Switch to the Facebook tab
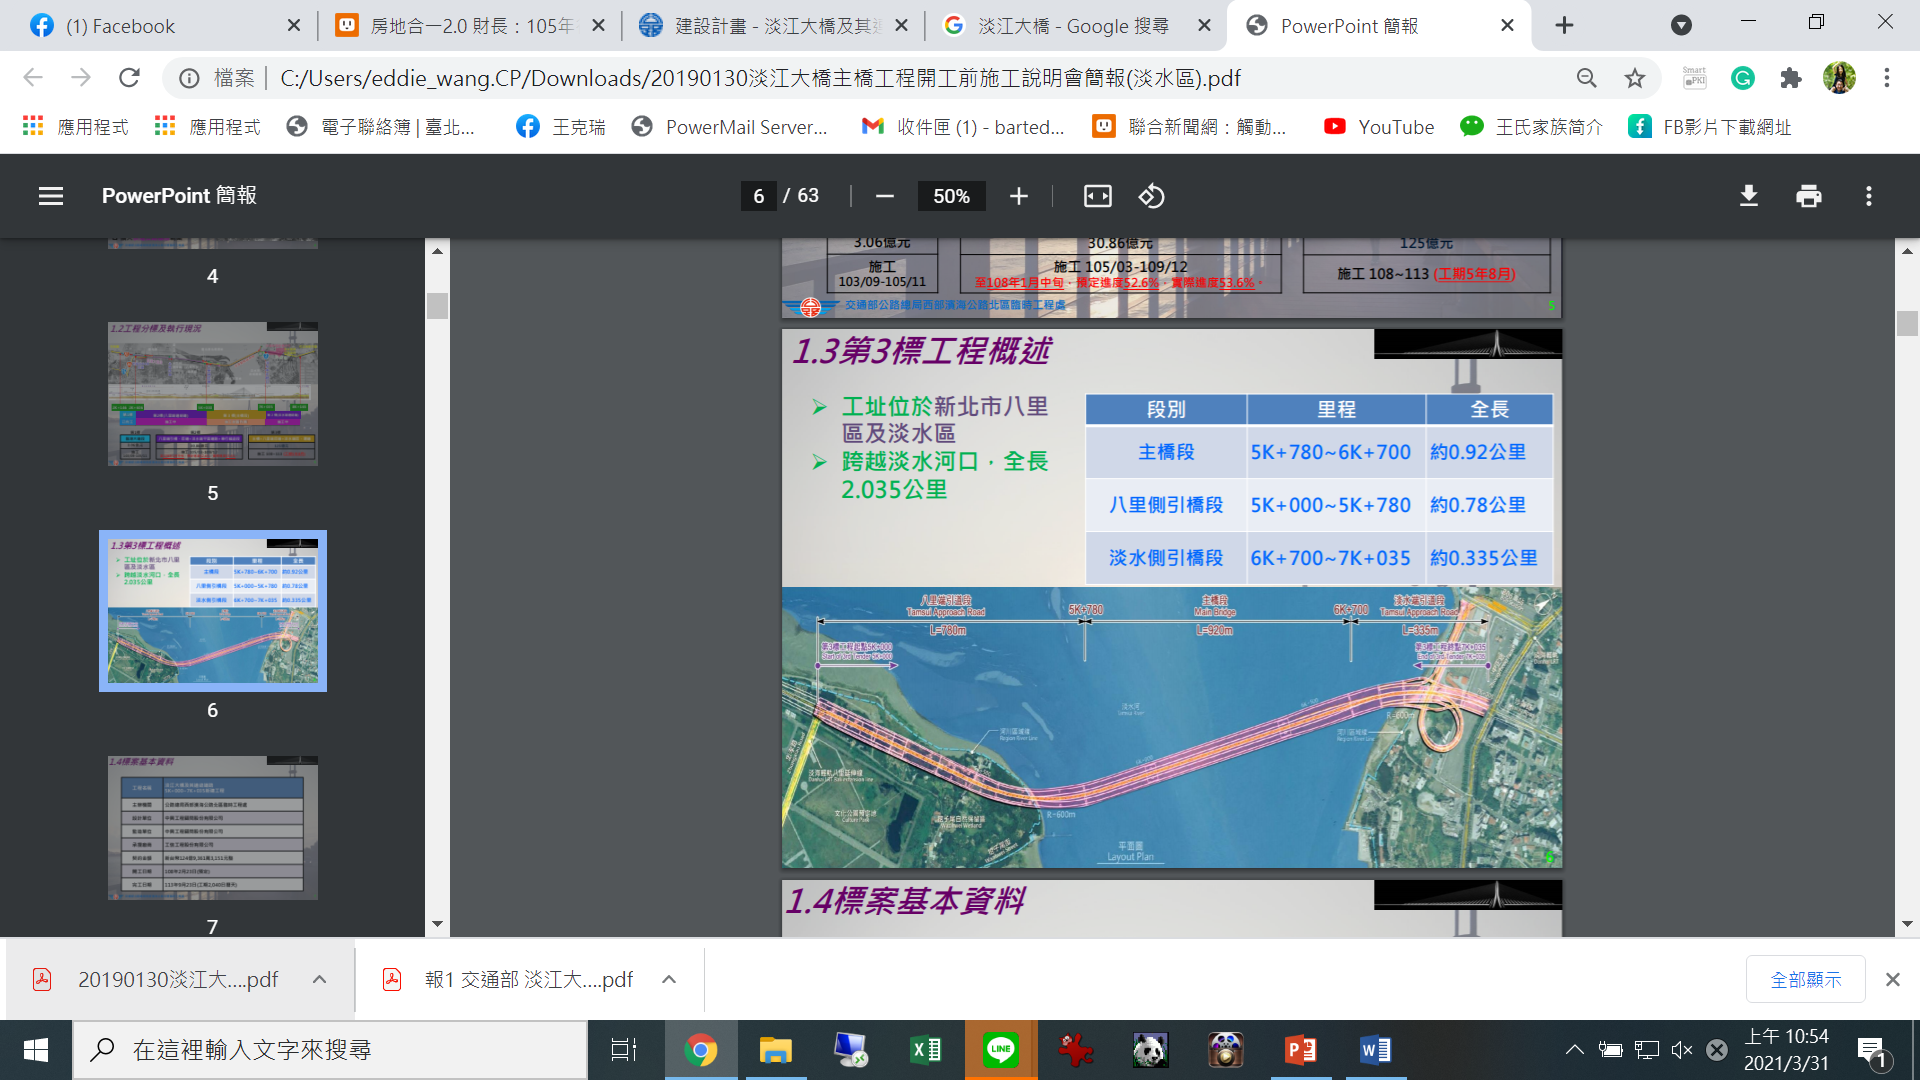Screen dimensions: 1920x1080 (x=120, y=26)
